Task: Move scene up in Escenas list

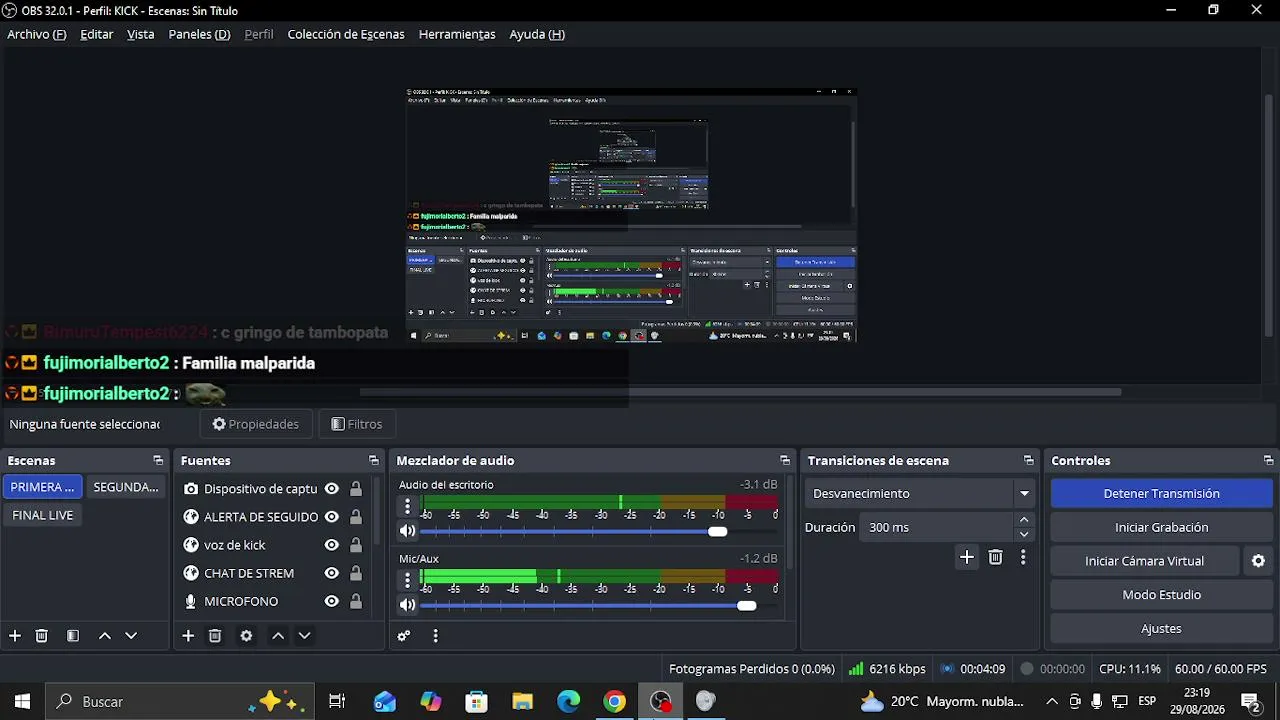Action: pyautogui.click(x=104, y=636)
